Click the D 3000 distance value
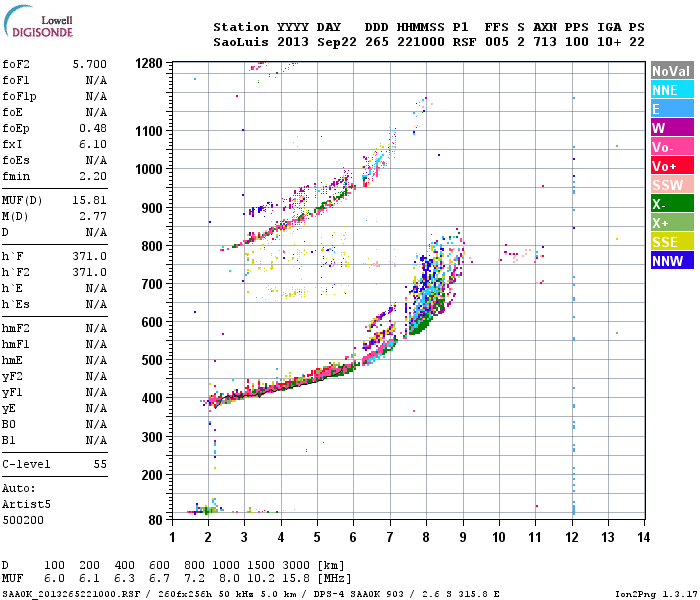 (296, 566)
